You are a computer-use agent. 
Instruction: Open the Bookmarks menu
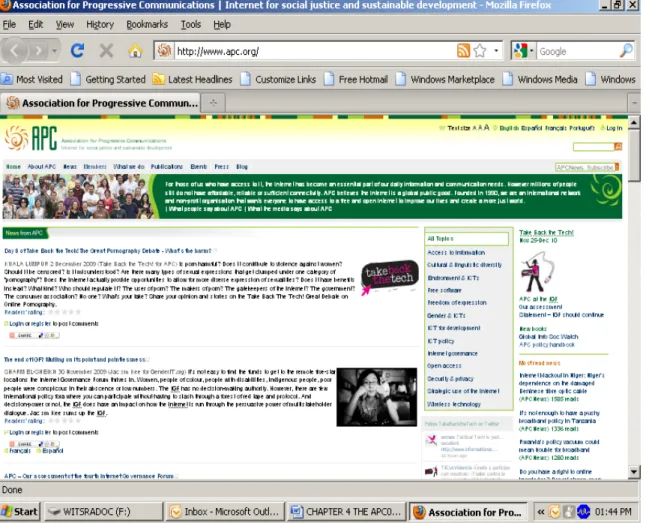click(x=147, y=25)
